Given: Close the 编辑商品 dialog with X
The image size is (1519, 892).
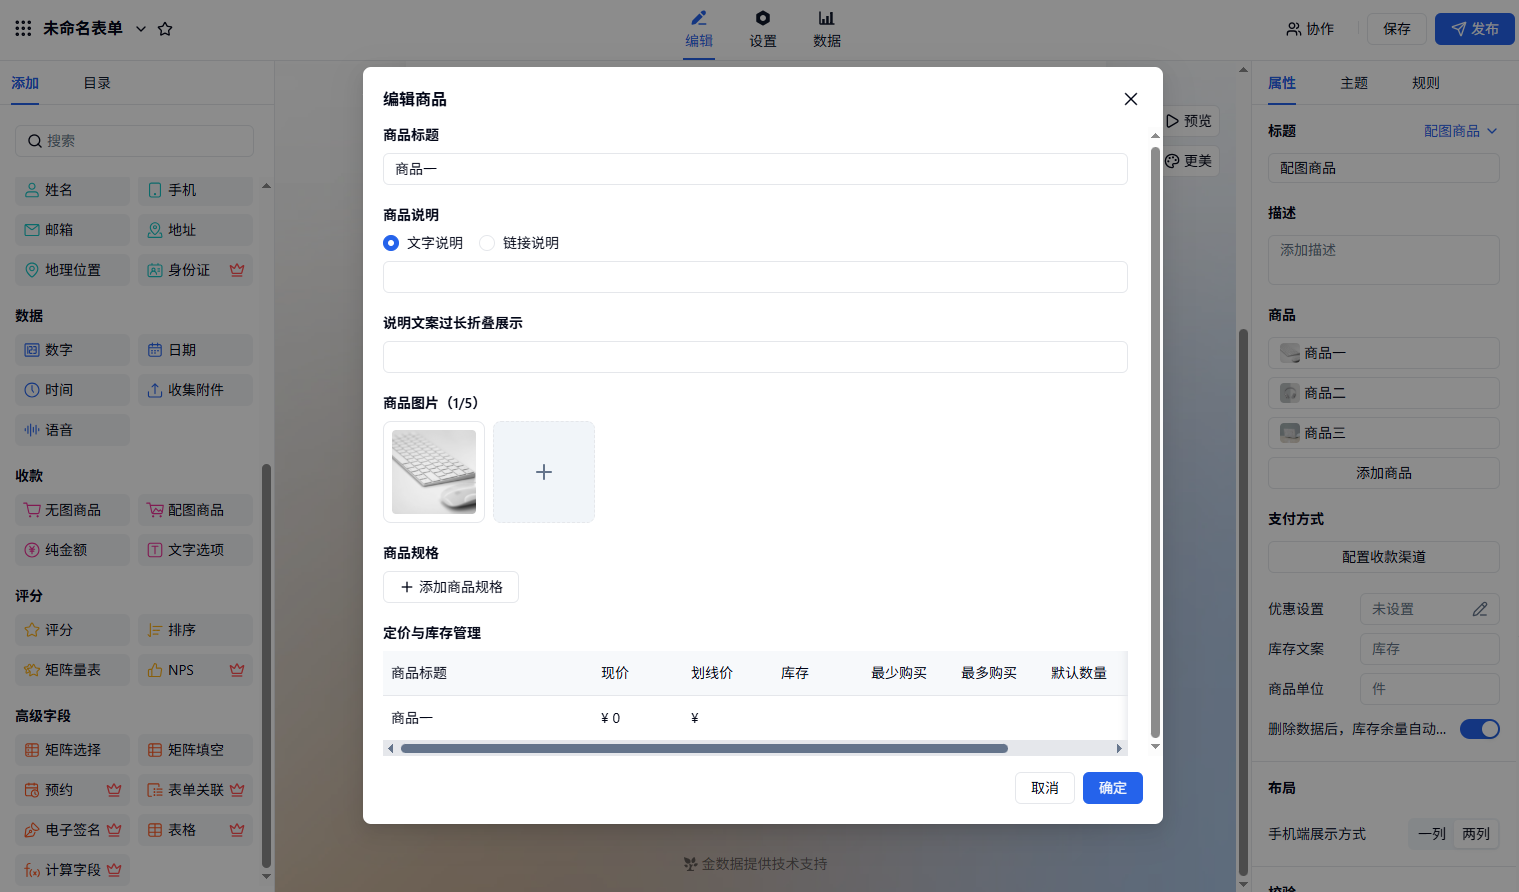Looking at the screenshot, I should tap(1131, 99).
